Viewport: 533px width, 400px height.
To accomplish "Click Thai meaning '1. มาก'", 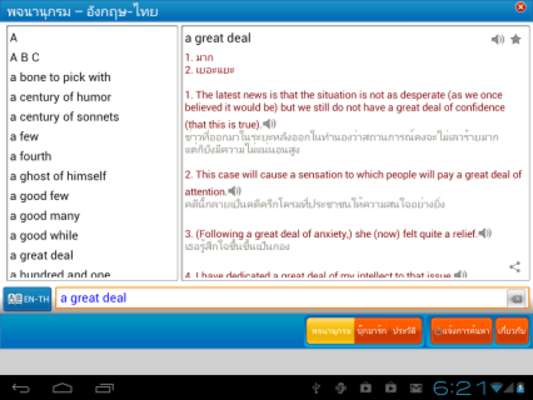I will coord(199,57).
